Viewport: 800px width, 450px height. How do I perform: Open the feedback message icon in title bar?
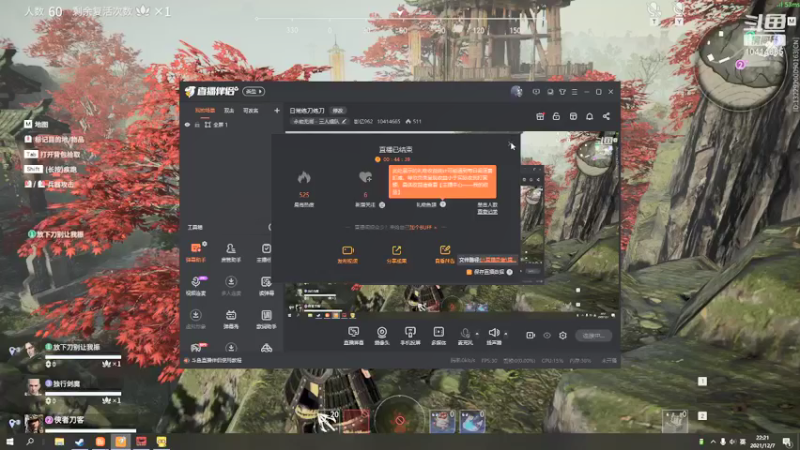tap(536, 92)
